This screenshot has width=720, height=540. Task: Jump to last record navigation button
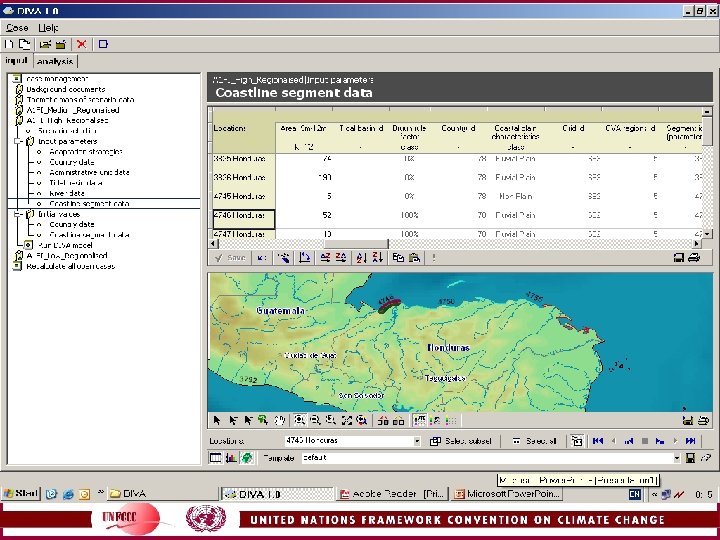tap(690, 440)
